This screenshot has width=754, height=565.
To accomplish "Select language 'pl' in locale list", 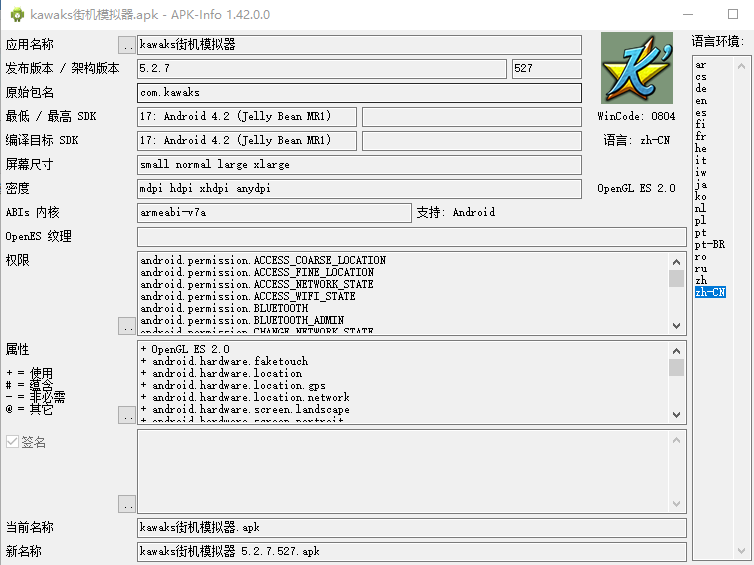I will (700, 220).
